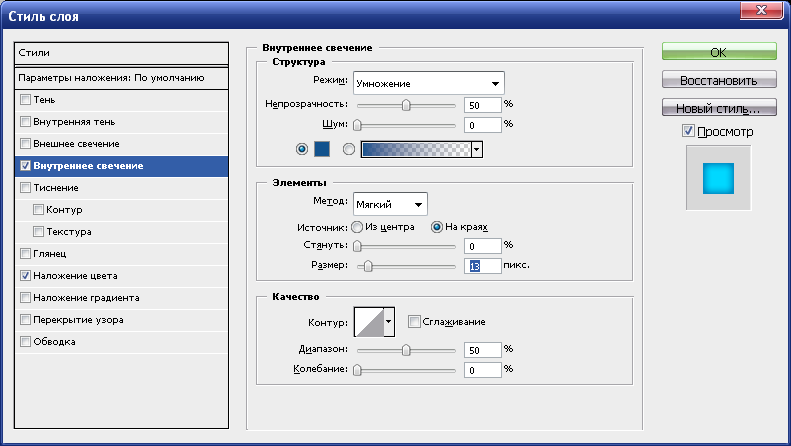Click the Диапазон value field
Screen dimensions: 791x446
tap(483, 350)
